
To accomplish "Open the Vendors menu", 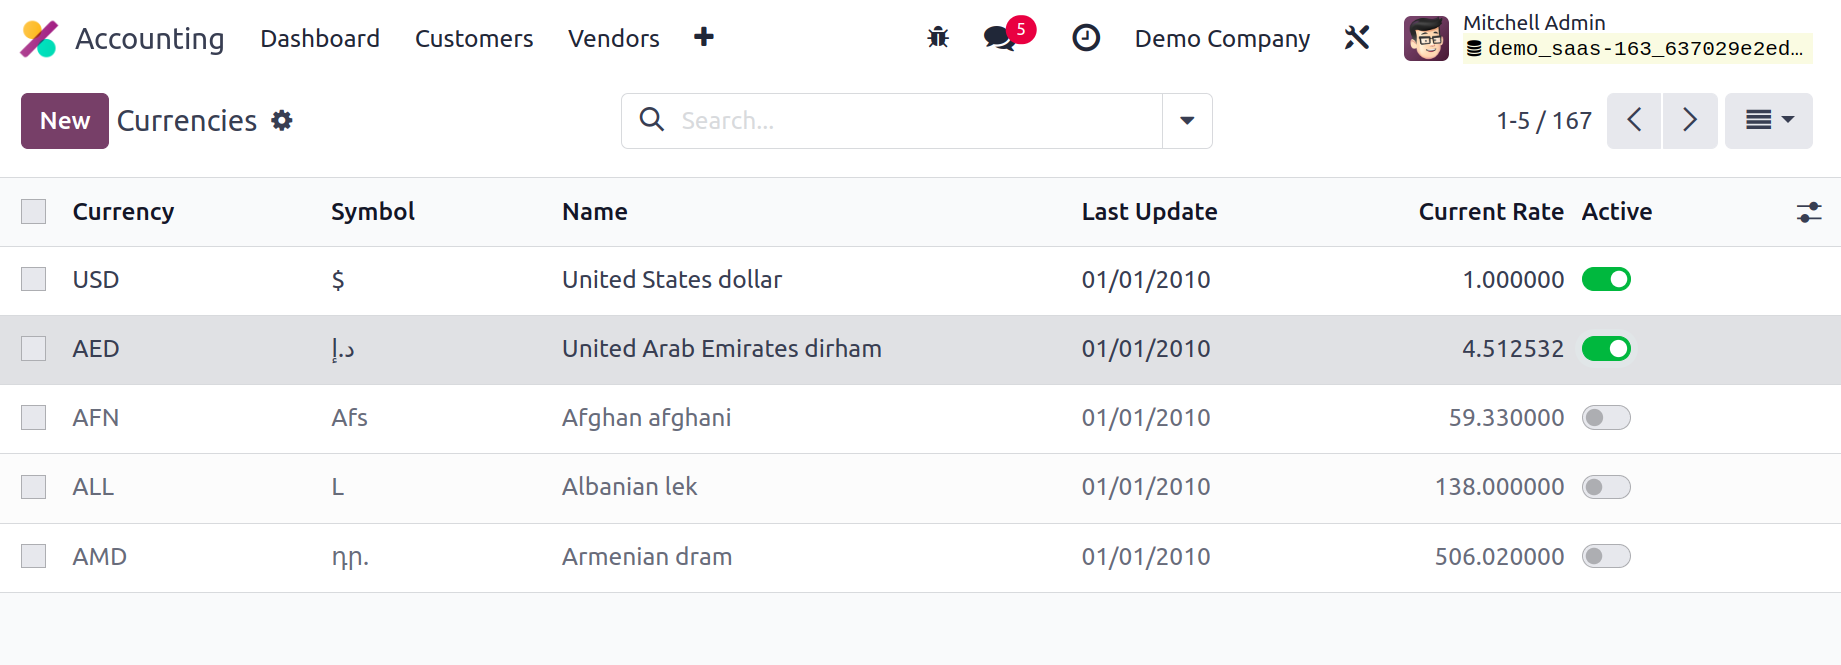I will click(x=614, y=38).
